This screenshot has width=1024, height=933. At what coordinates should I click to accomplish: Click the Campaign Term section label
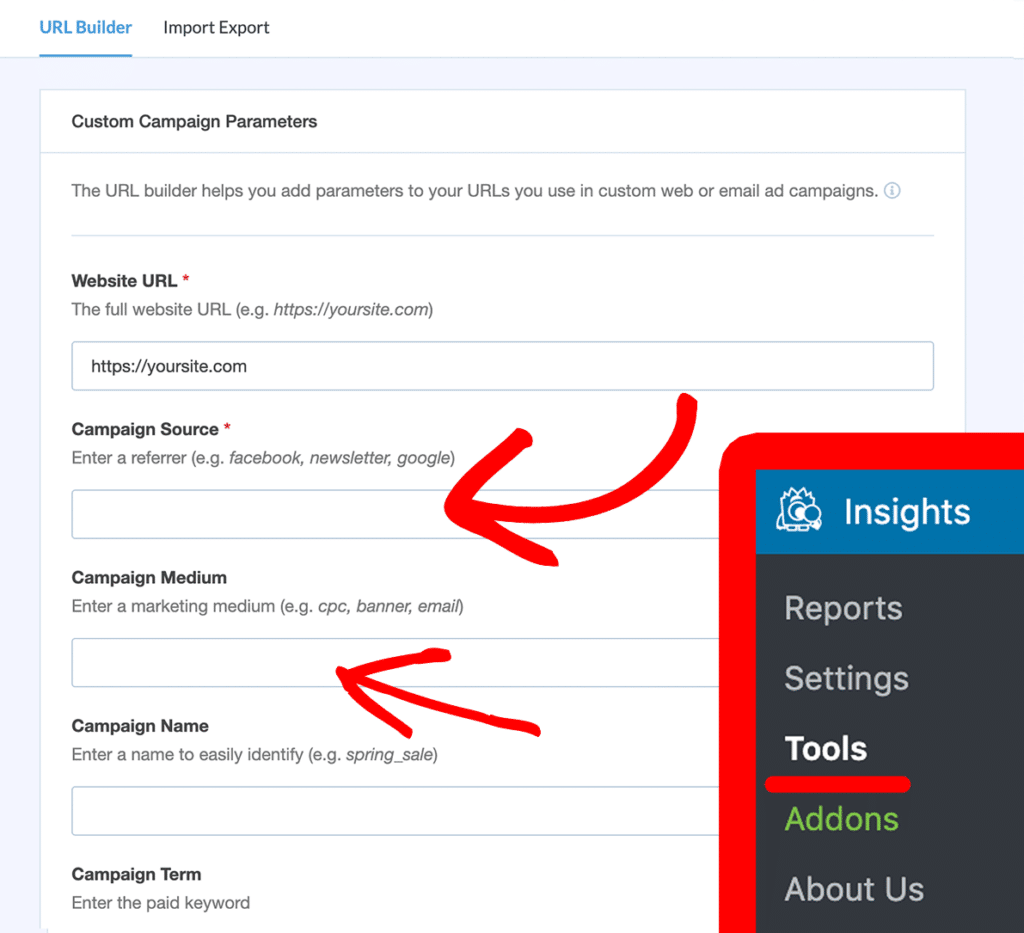[136, 873]
